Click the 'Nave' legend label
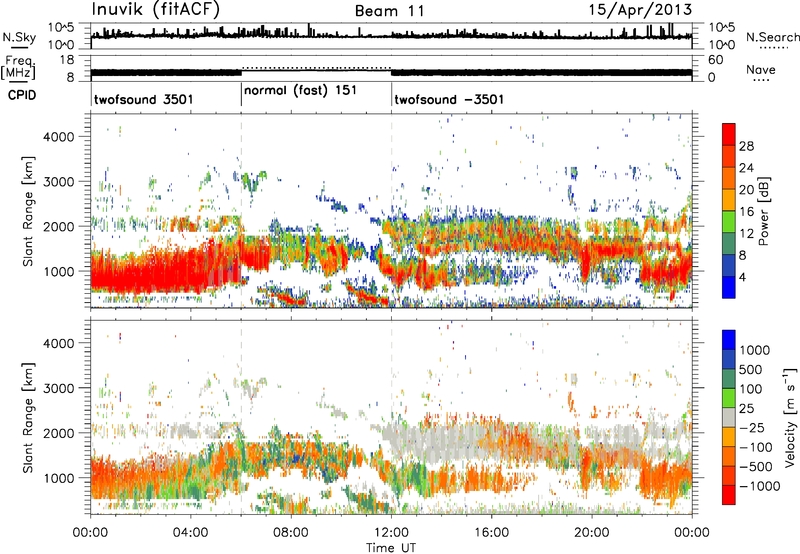The height and width of the screenshot is (554, 800). (761, 69)
